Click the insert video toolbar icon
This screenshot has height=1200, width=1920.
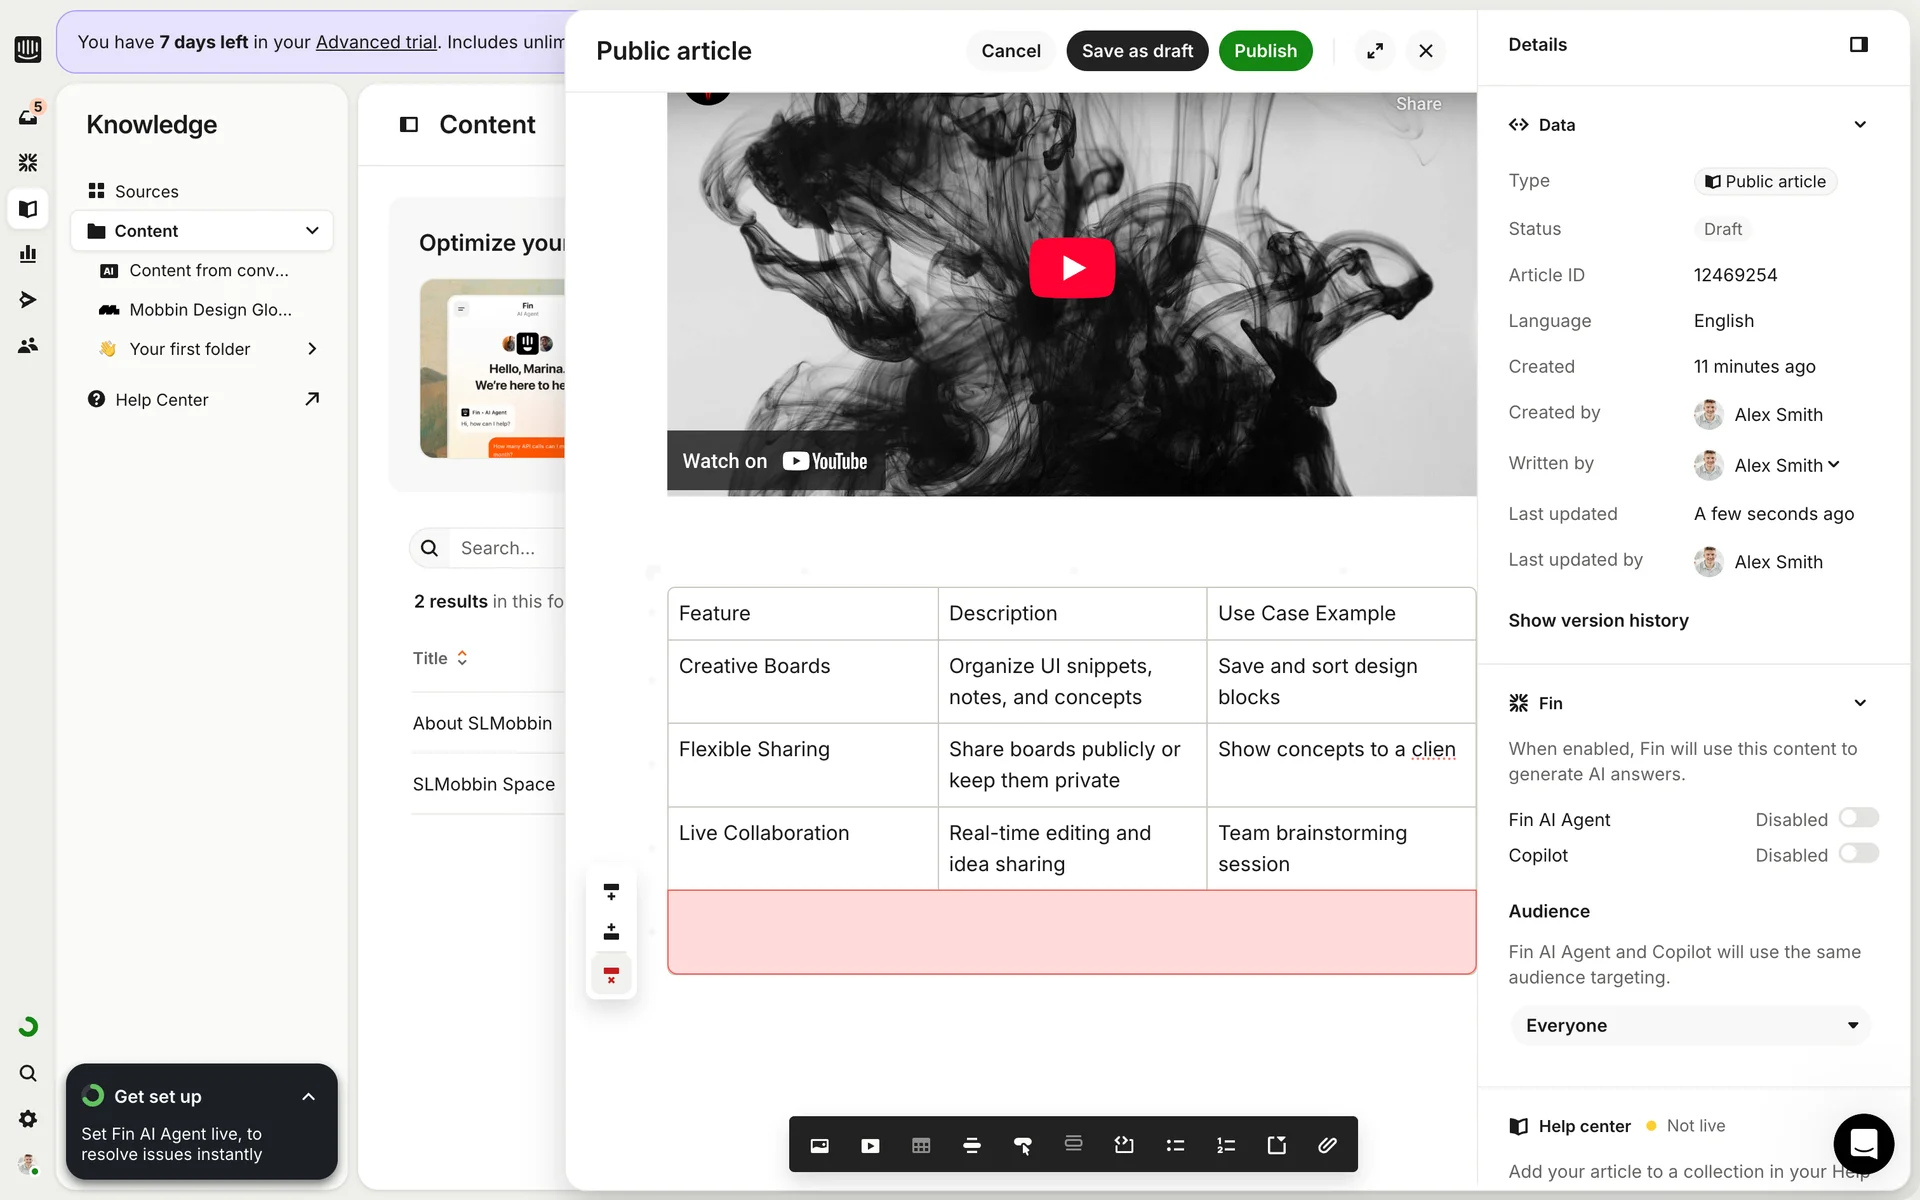(x=870, y=1145)
